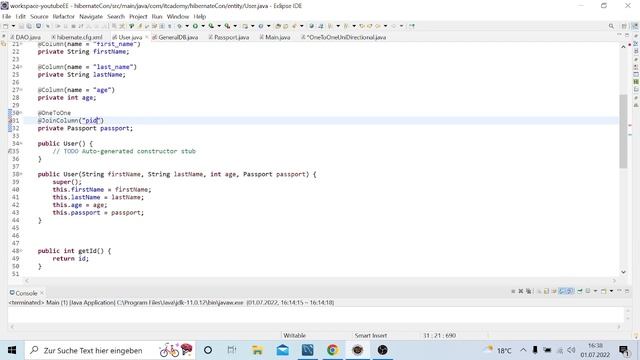640x360 pixels.
Task: Open the Java EE perspective icon at top right
Action: point(635,26)
